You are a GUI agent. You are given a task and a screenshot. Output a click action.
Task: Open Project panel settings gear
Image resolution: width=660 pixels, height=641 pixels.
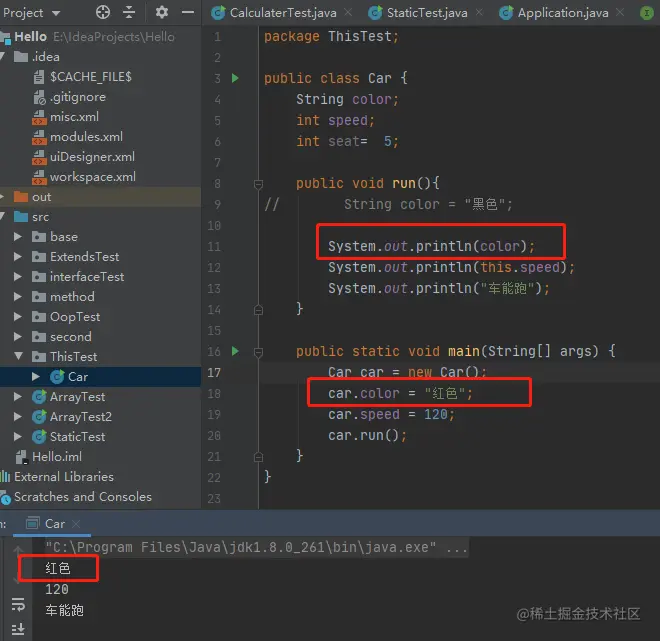pos(162,12)
